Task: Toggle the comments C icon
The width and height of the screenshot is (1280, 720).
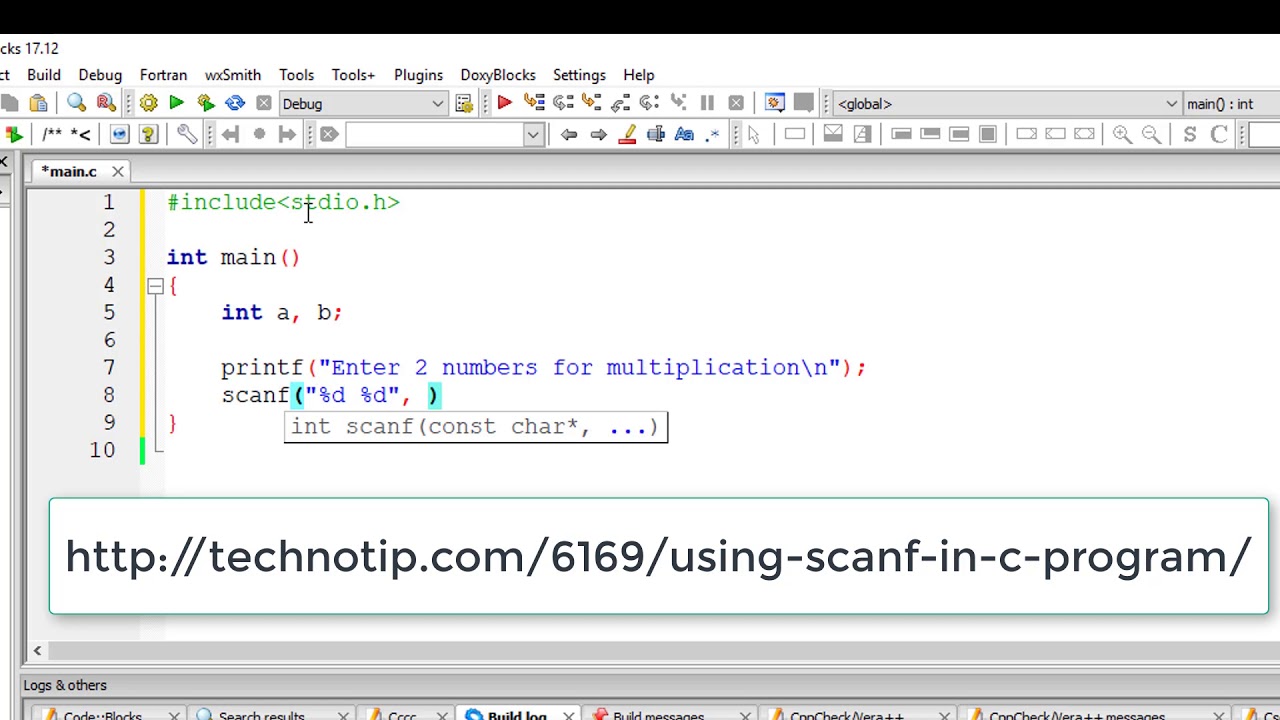Action: click(x=1219, y=134)
